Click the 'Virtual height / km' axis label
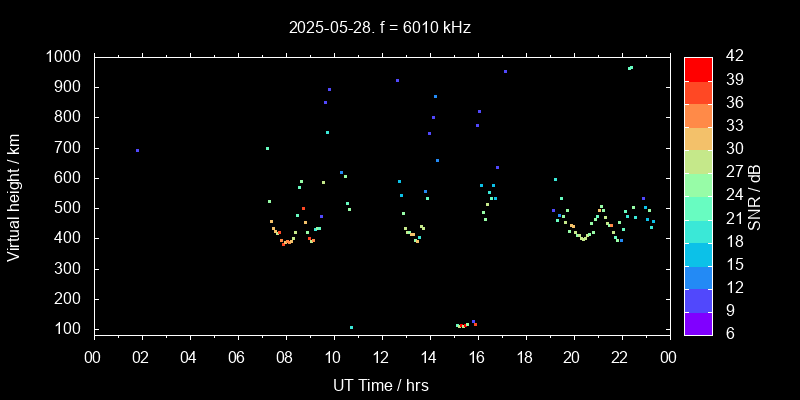 click(x=14, y=196)
